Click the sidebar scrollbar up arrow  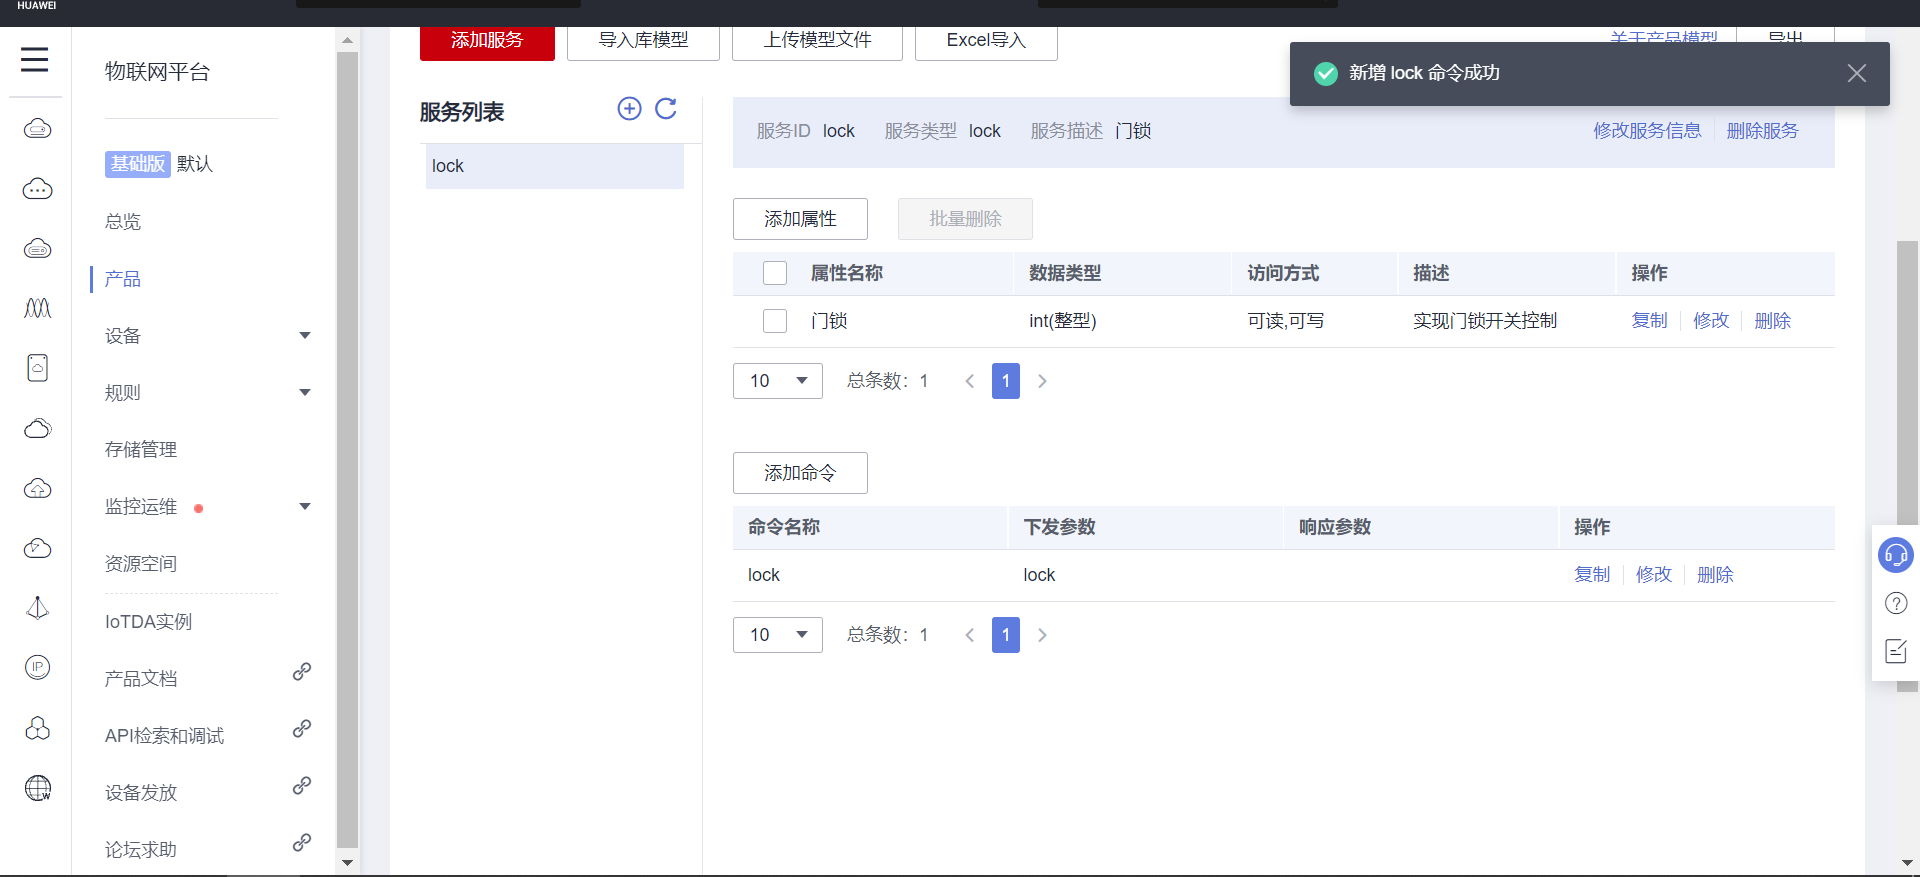[347, 40]
